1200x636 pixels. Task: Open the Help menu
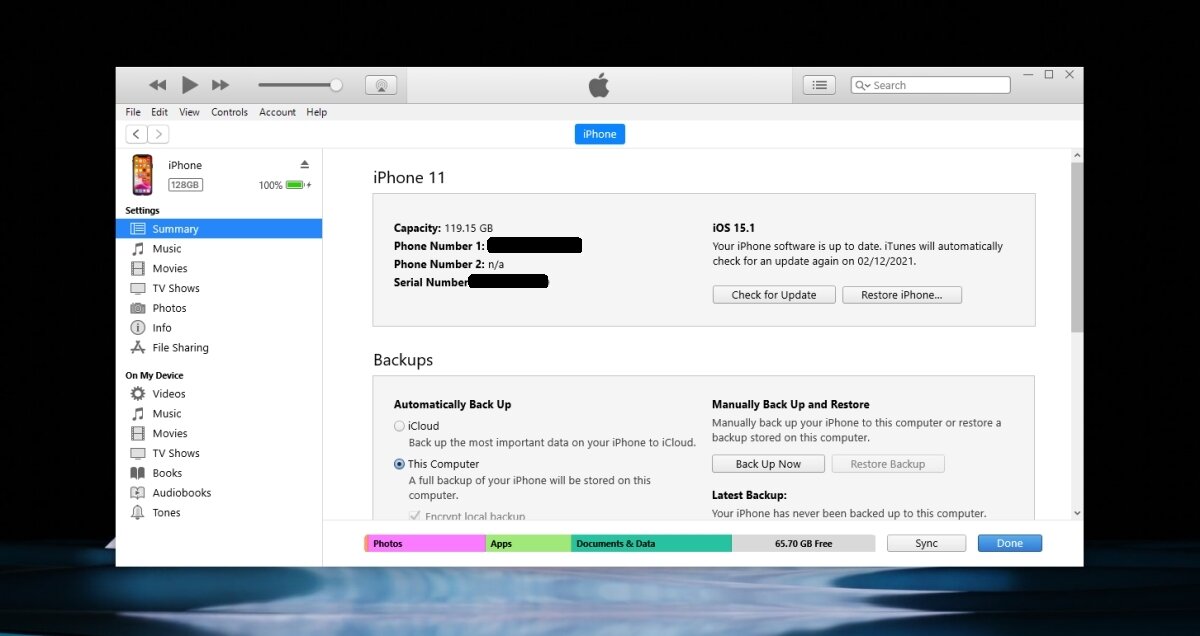coord(316,112)
